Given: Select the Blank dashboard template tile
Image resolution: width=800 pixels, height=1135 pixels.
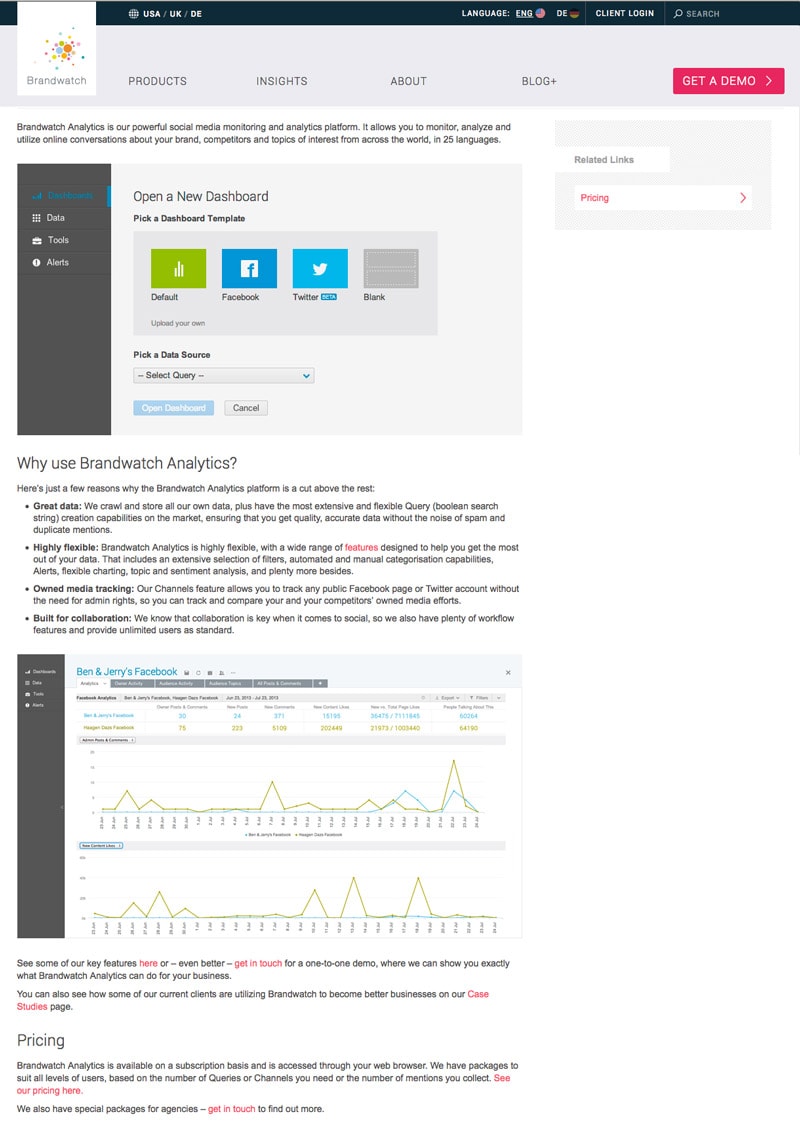Looking at the screenshot, I should pyautogui.click(x=391, y=269).
